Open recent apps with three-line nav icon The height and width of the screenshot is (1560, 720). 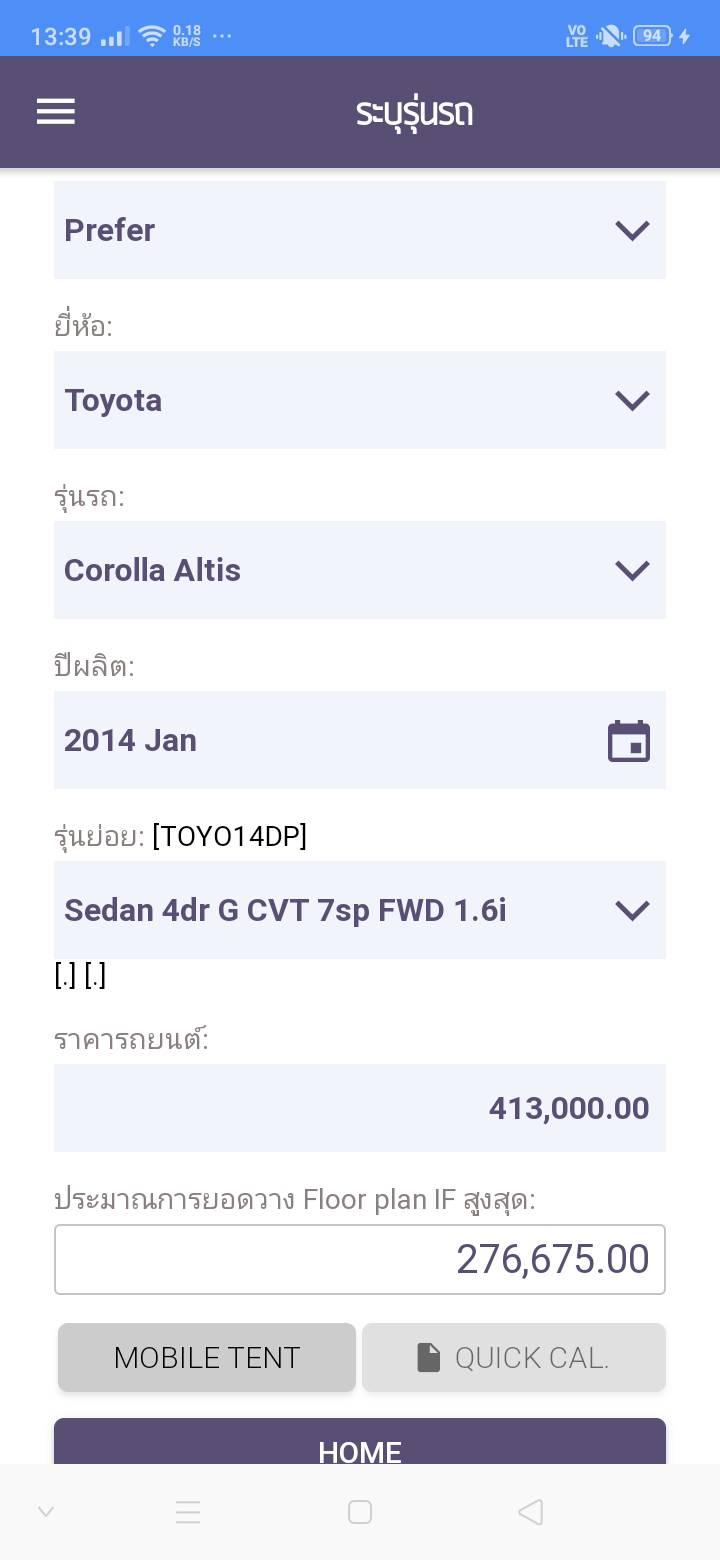point(188,1512)
